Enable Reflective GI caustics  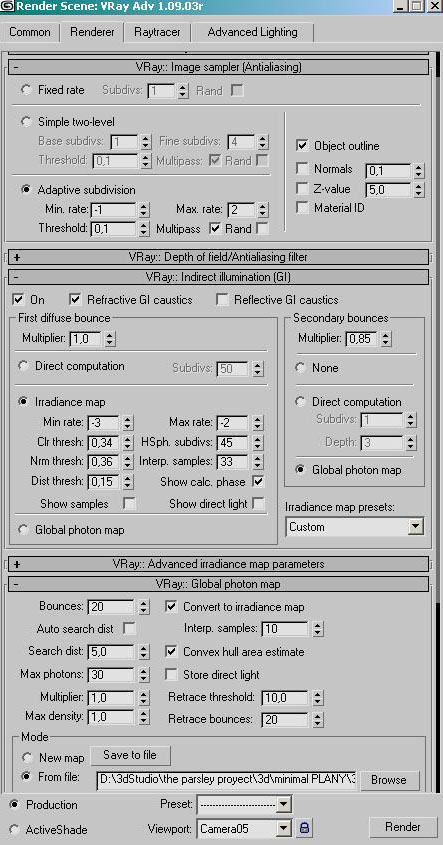222,299
